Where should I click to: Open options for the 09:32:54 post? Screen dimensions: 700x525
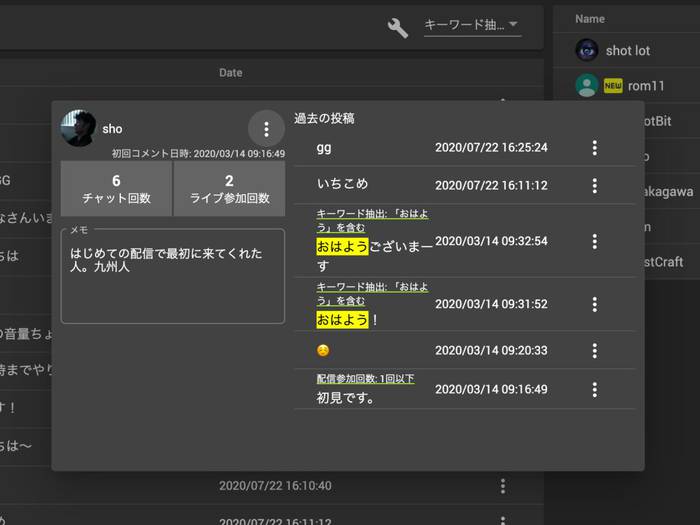click(x=594, y=241)
